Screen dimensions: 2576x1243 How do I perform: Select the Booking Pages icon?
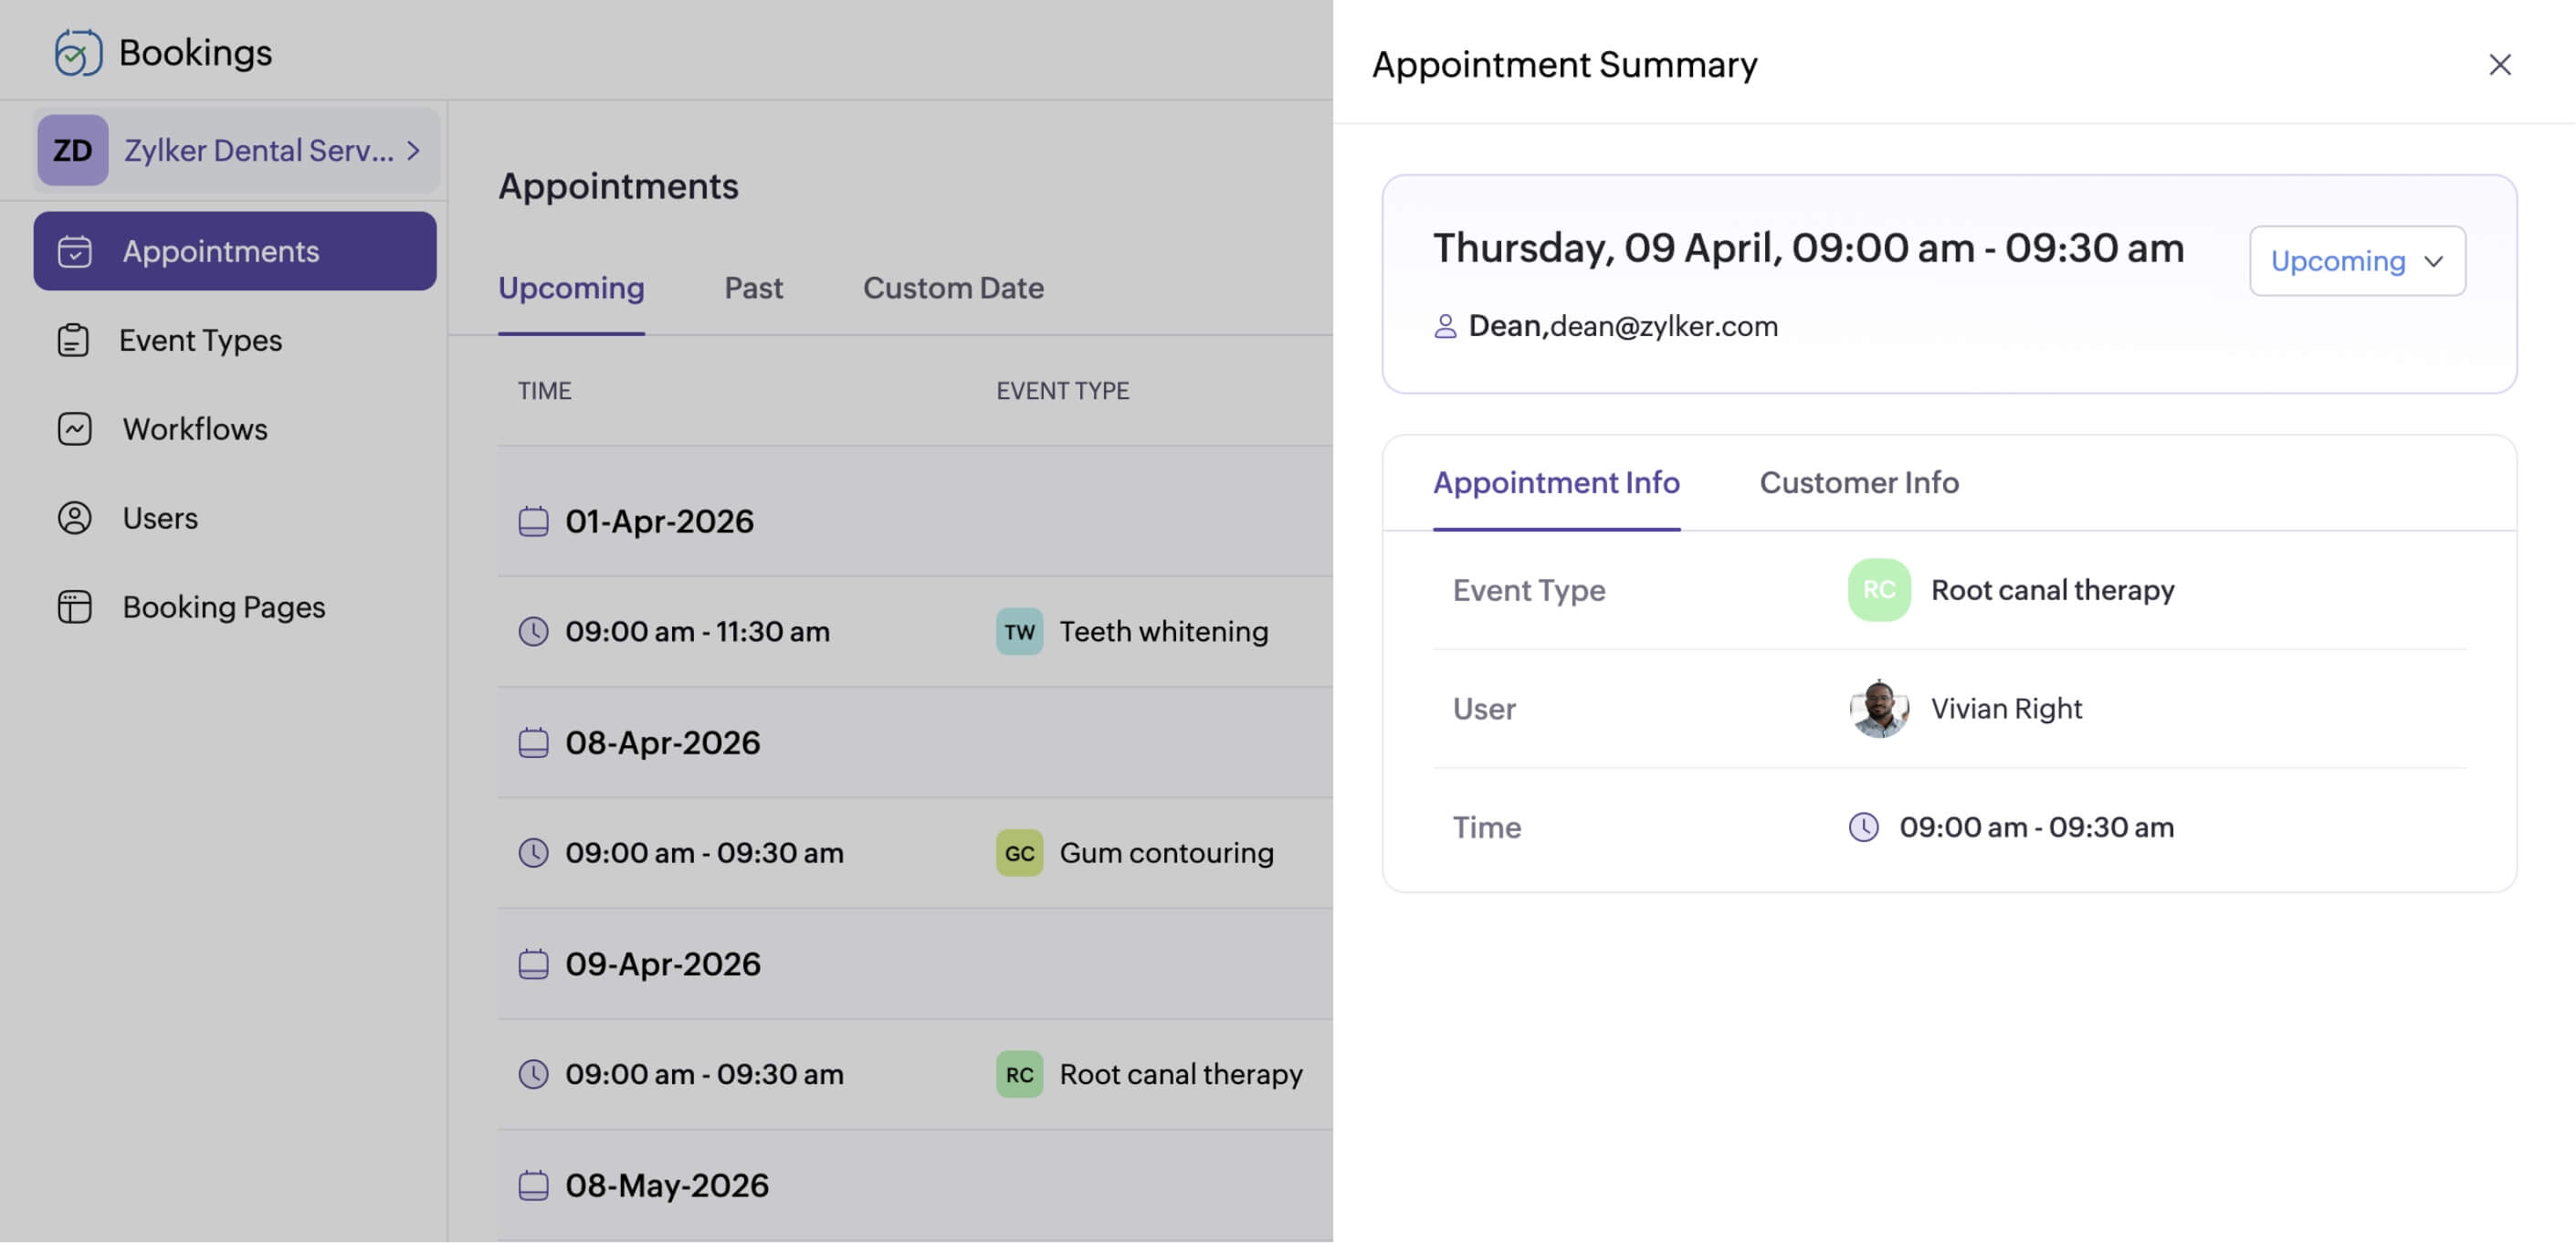74,606
